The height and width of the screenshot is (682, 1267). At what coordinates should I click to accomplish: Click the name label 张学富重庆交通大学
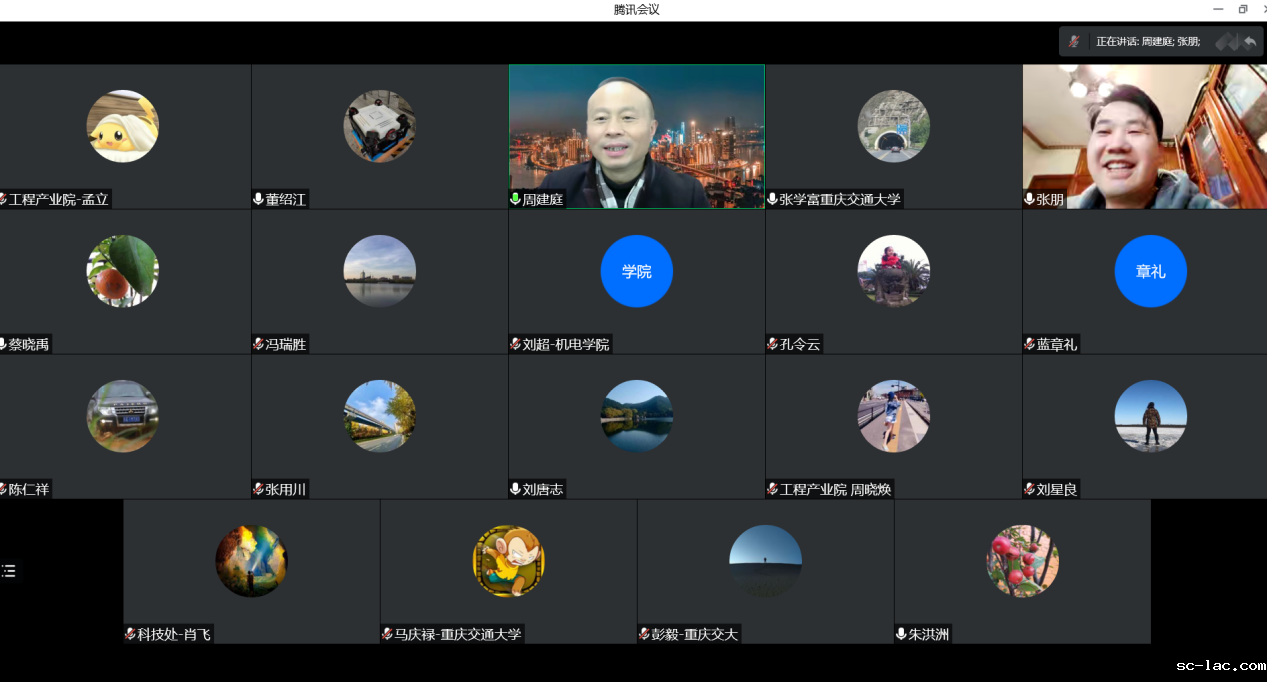click(840, 199)
